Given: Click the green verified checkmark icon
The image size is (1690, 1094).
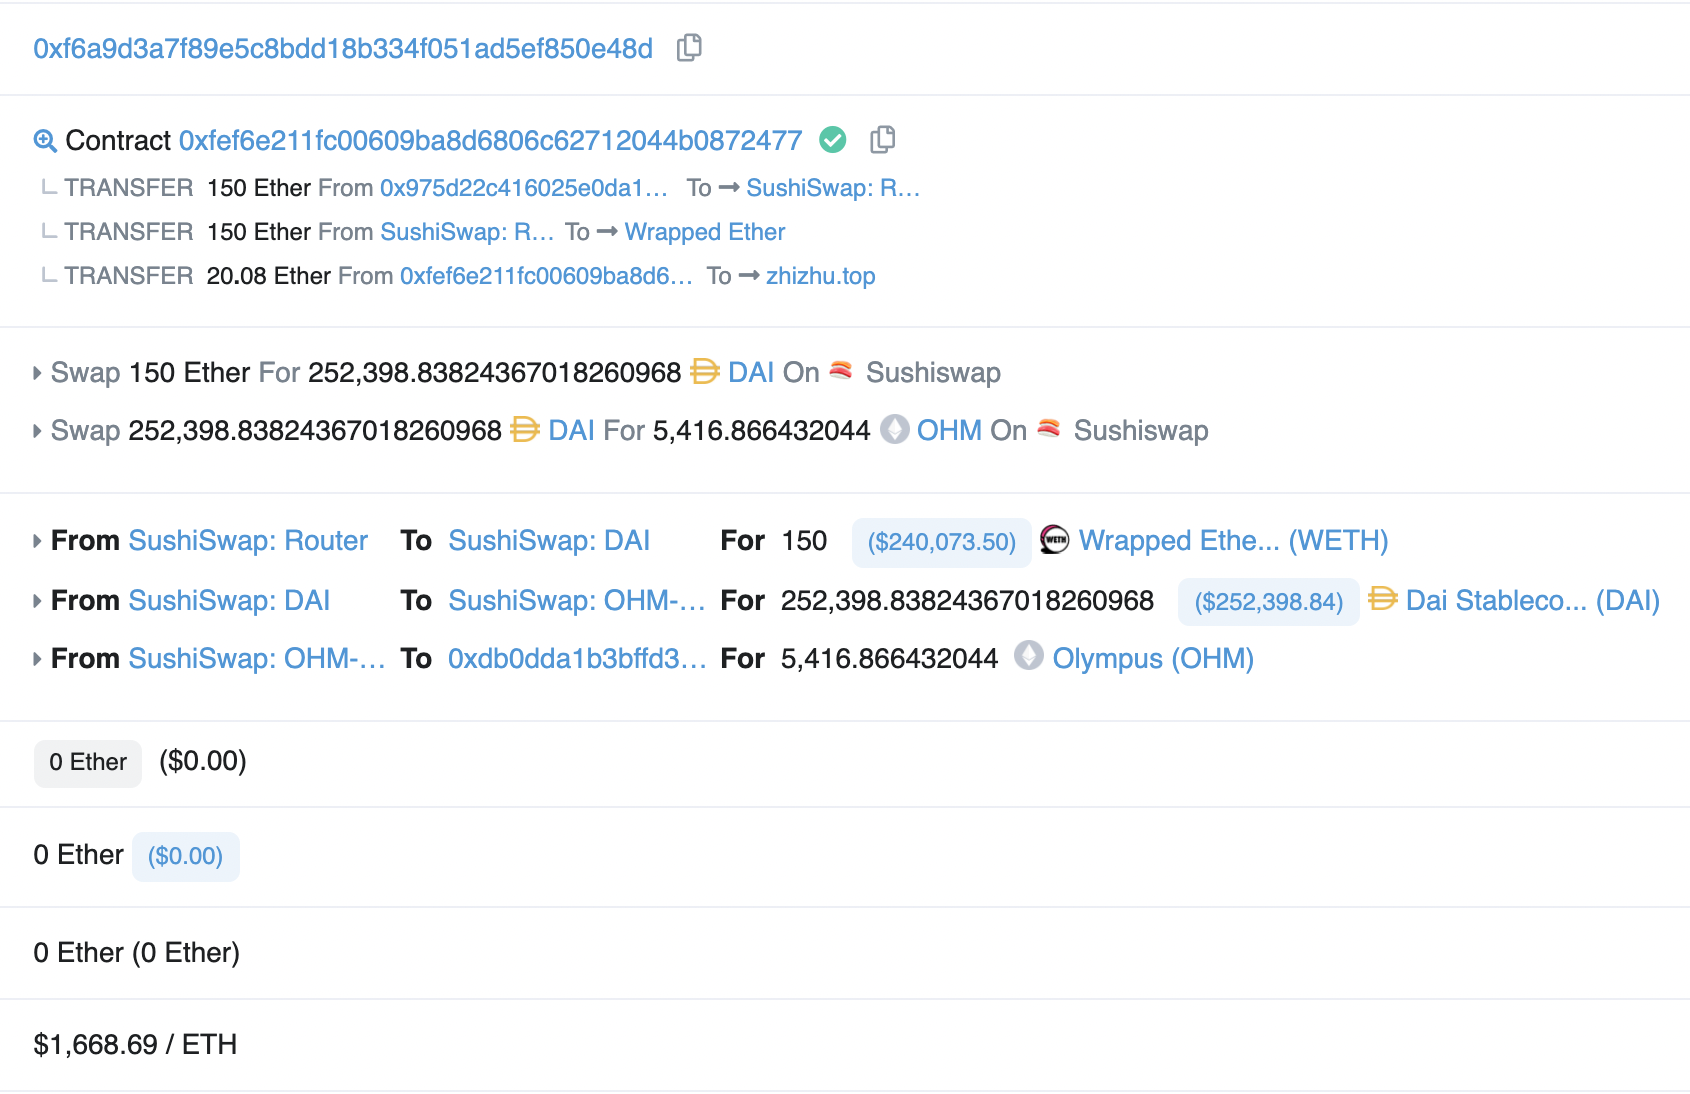Looking at the screenshot, I should point(832,140).
